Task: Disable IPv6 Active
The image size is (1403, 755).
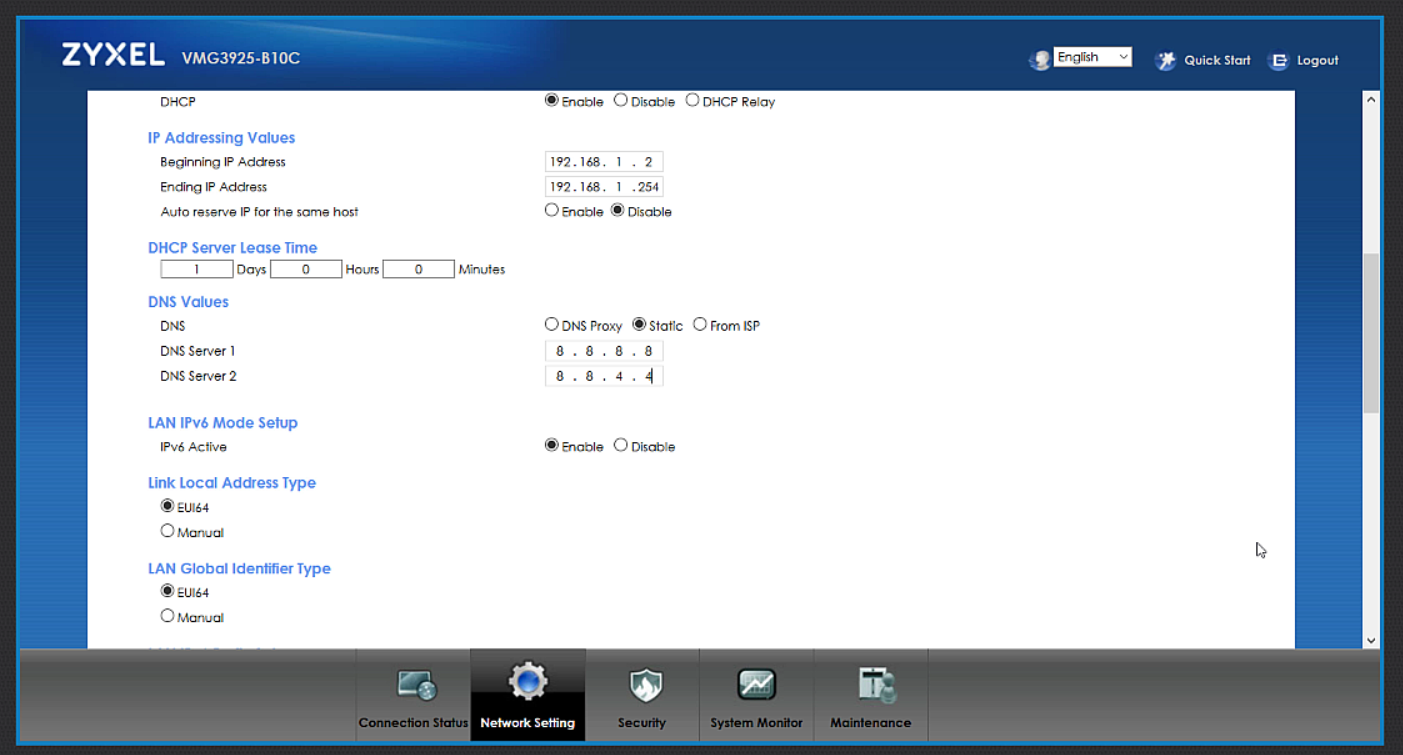Action: coord(620,445)
